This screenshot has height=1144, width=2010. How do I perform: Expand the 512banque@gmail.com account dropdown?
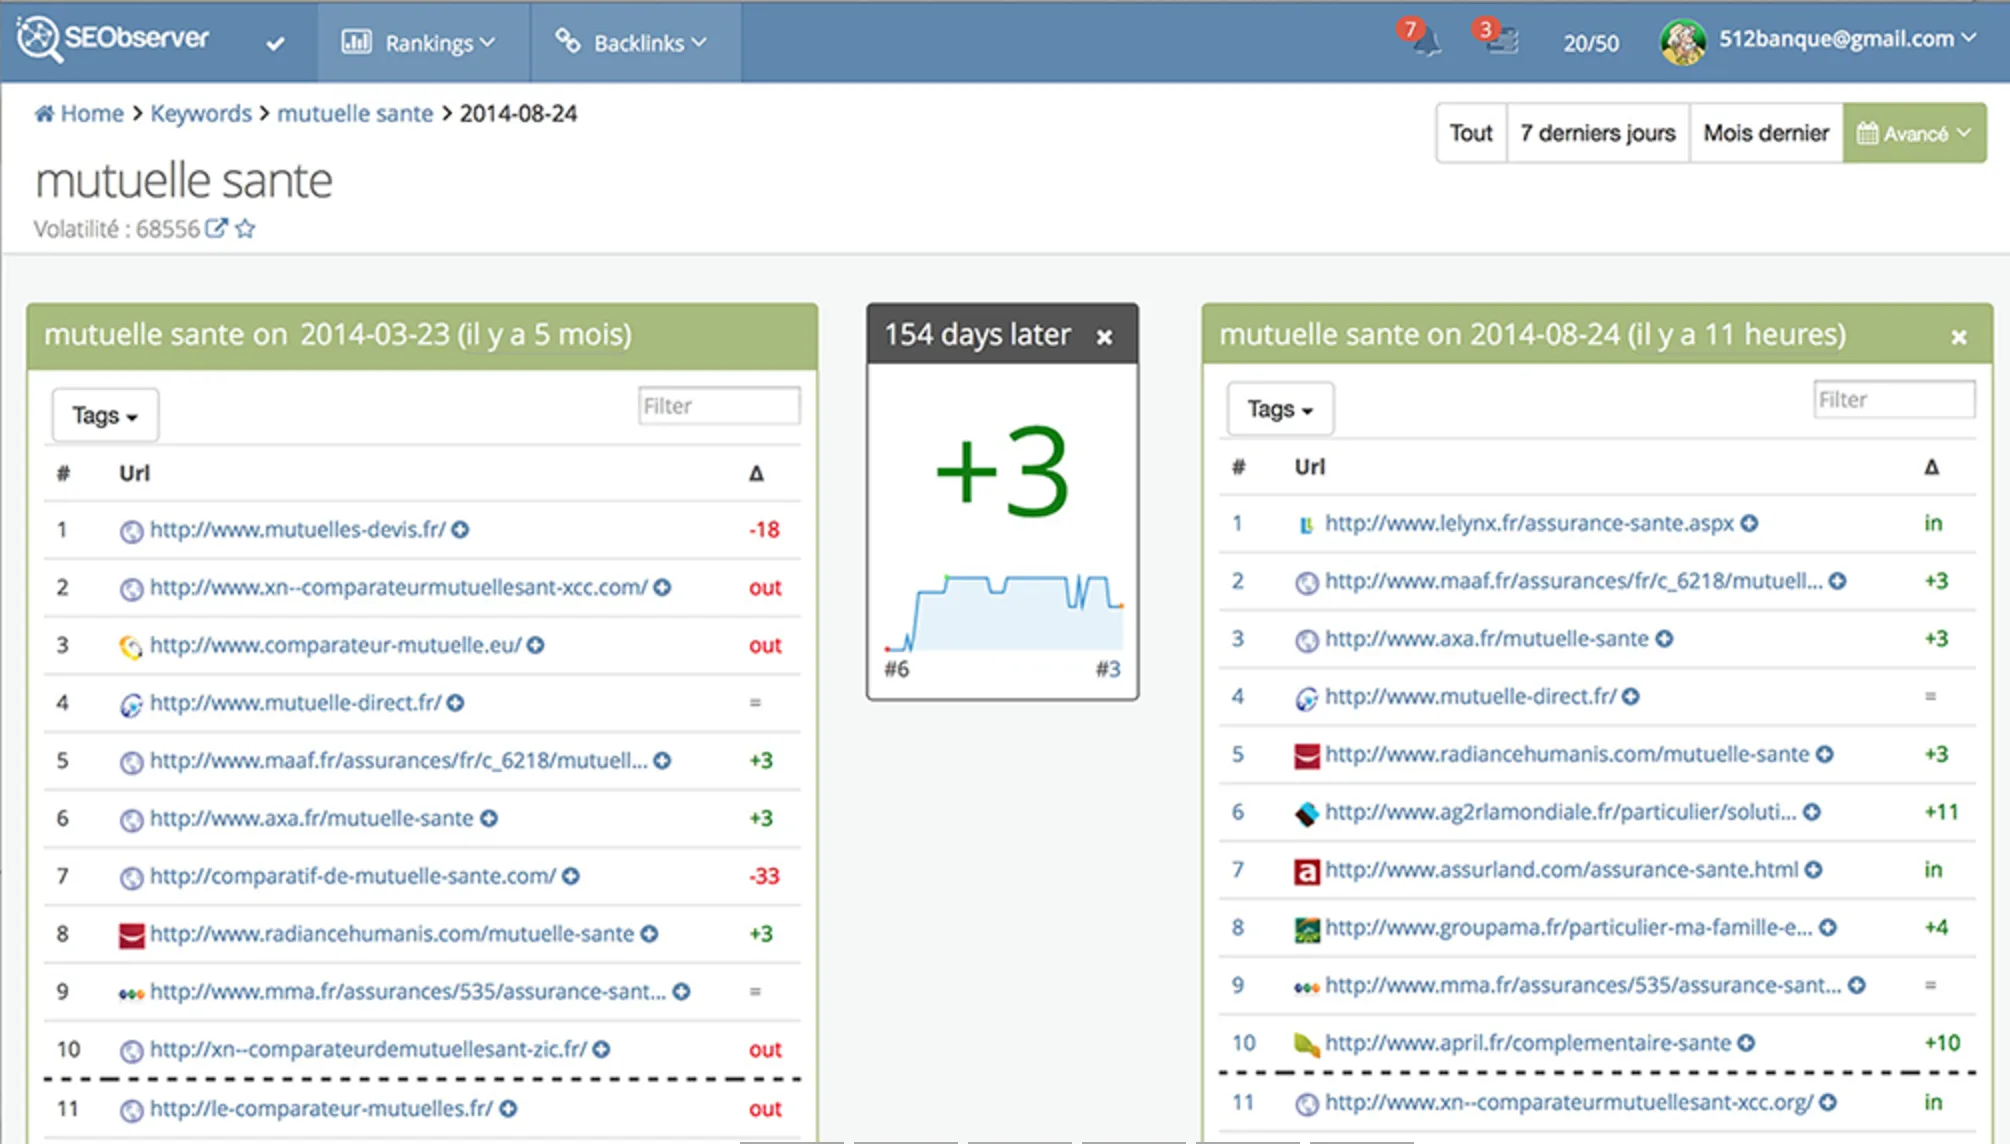pos(1846,39)
